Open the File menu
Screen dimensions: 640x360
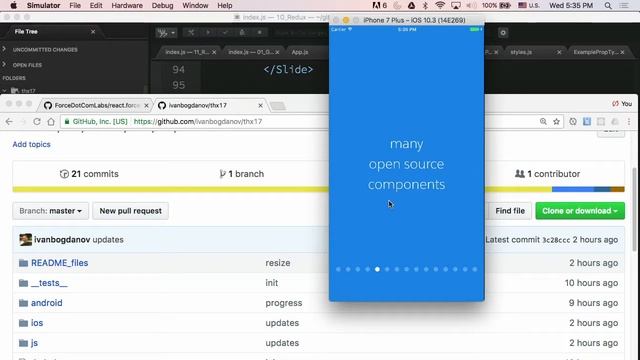[x=75, y=5]
